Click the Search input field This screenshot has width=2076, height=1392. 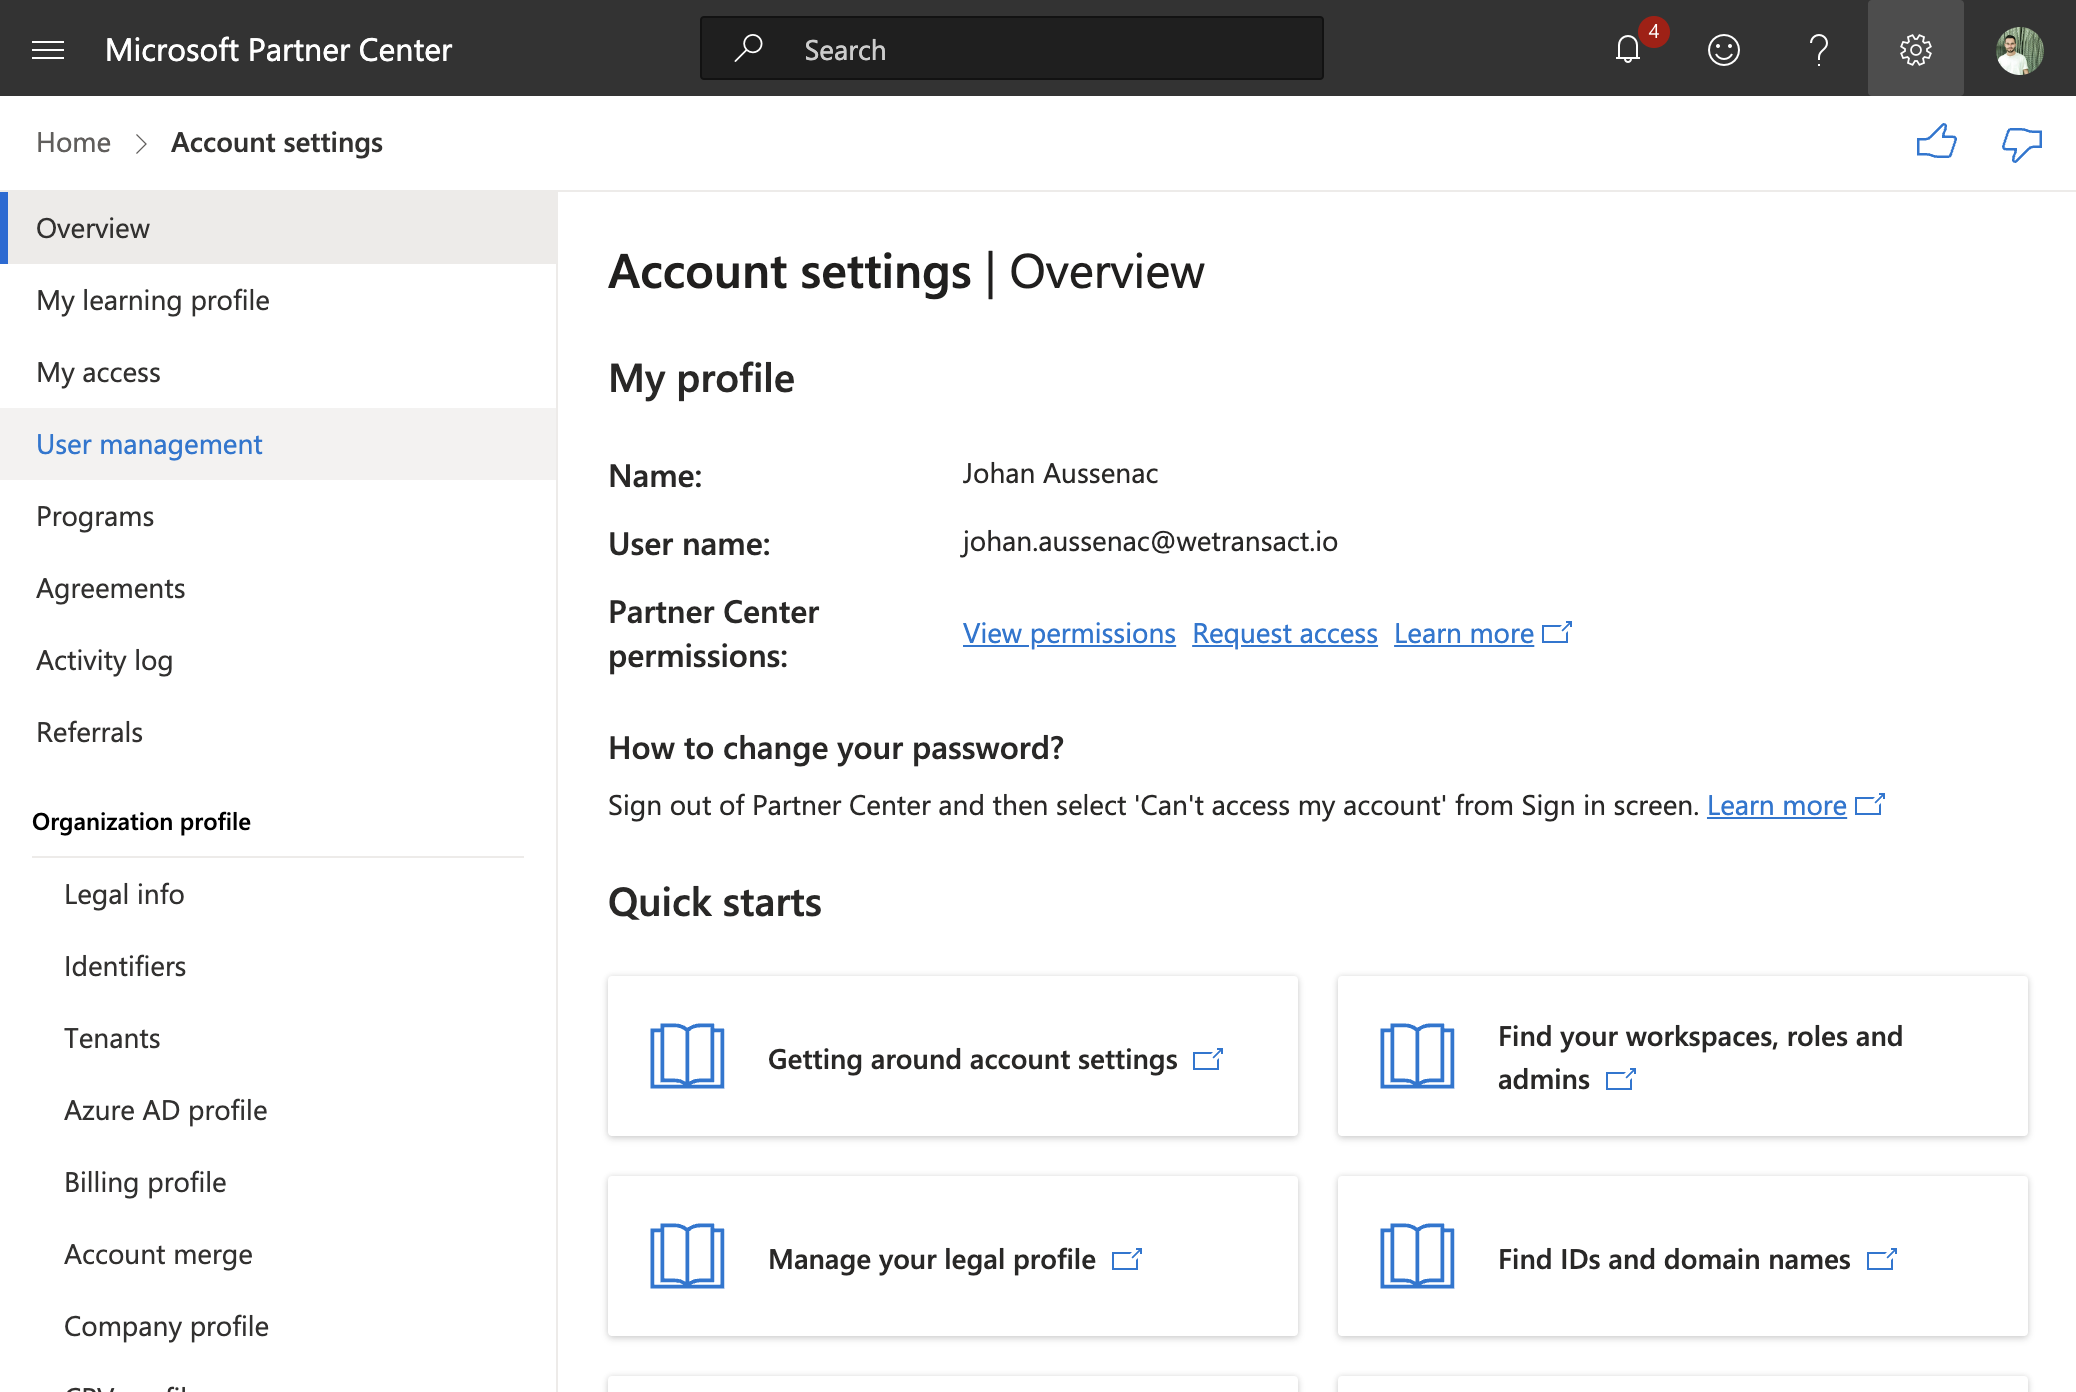pos(1012,48)
